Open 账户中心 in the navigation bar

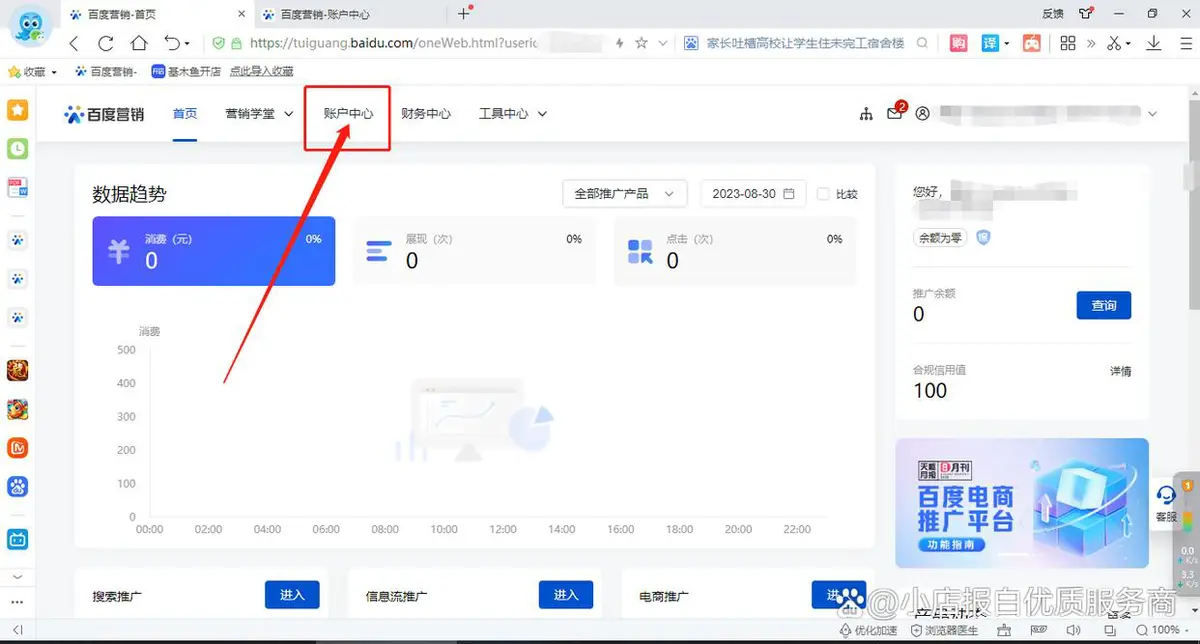348,114
